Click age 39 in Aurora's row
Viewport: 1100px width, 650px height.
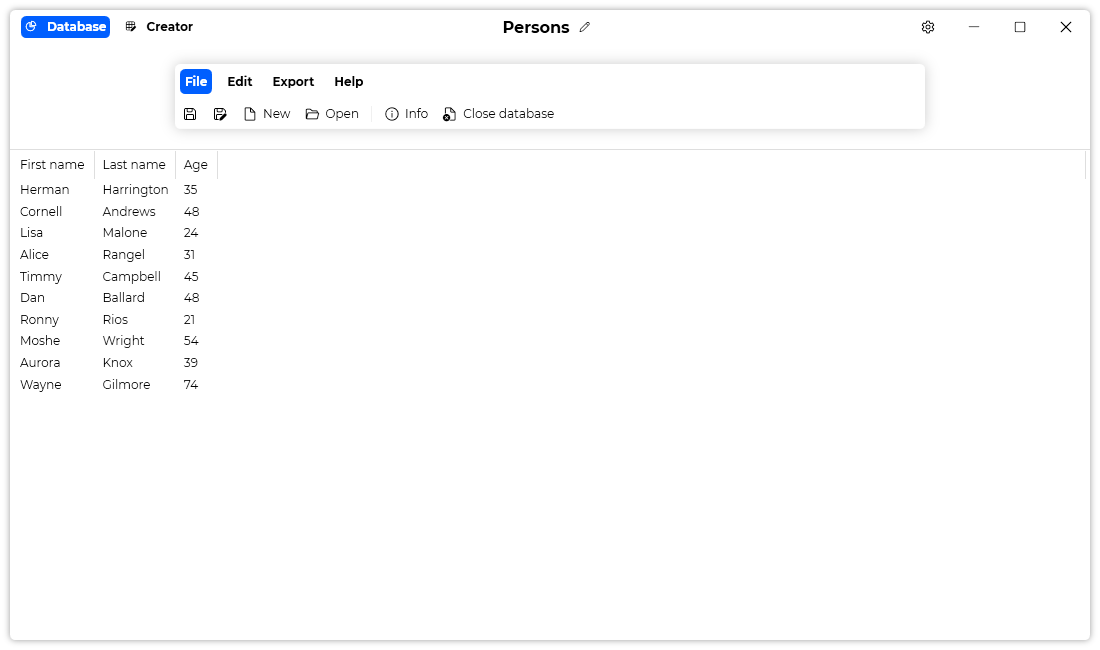coord(191,363)
